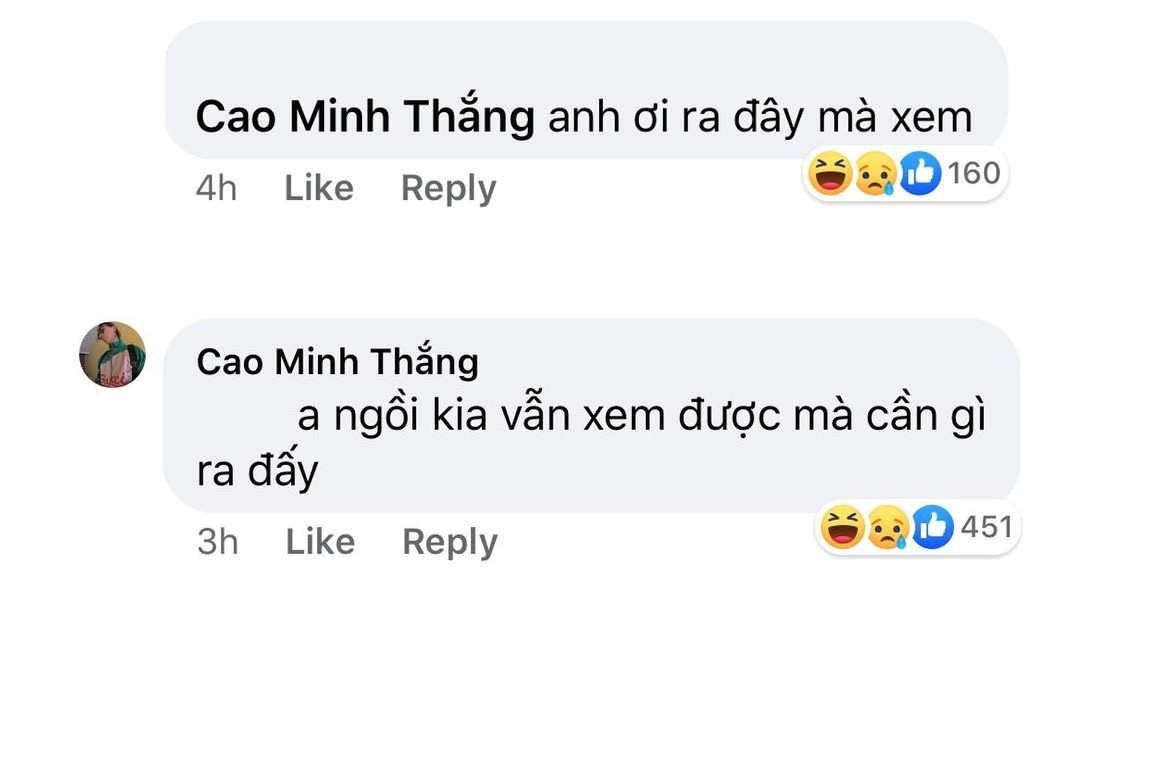Reply to the comment posted 4h ago
Image resolution: width=1150 pixels, height=771 pixels.
(448, 189)
